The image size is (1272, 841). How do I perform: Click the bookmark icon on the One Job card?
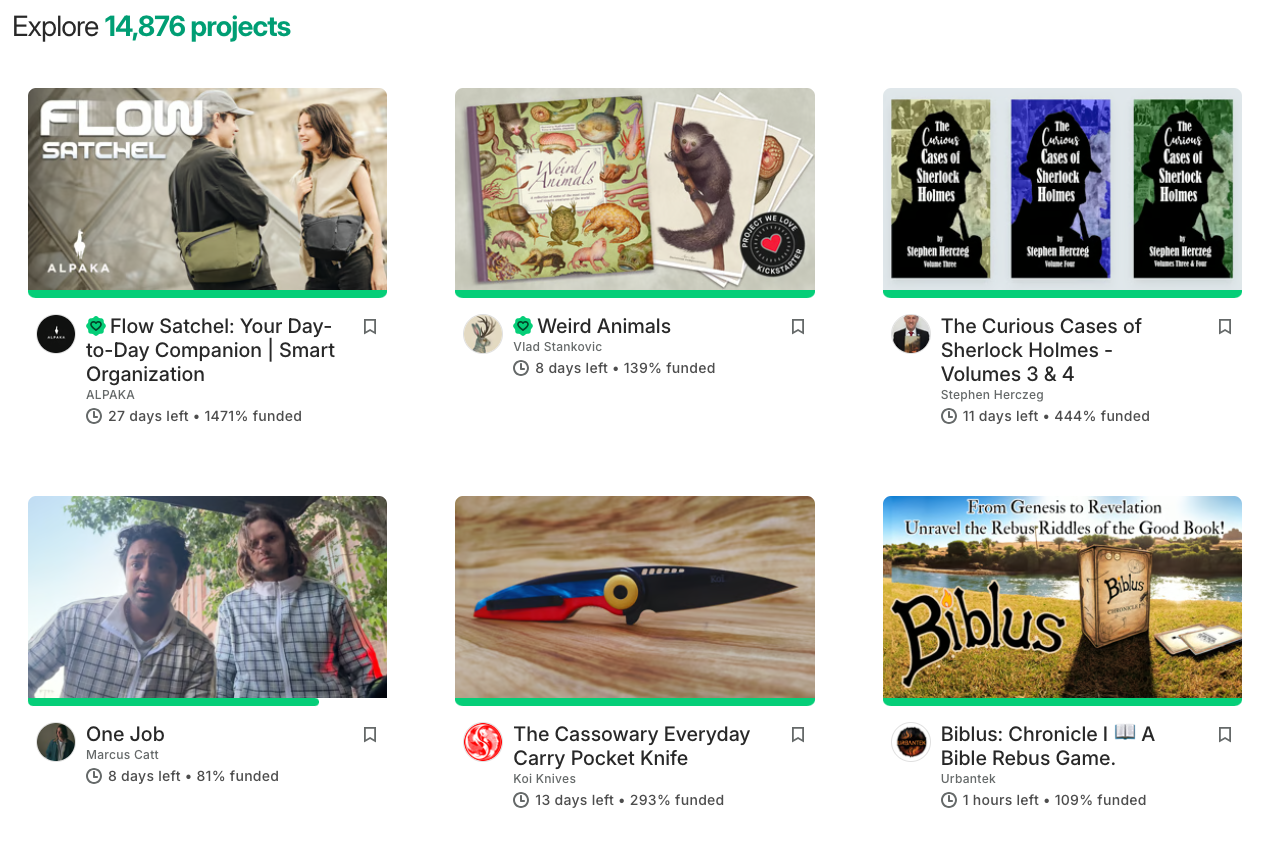click(370, 733)
